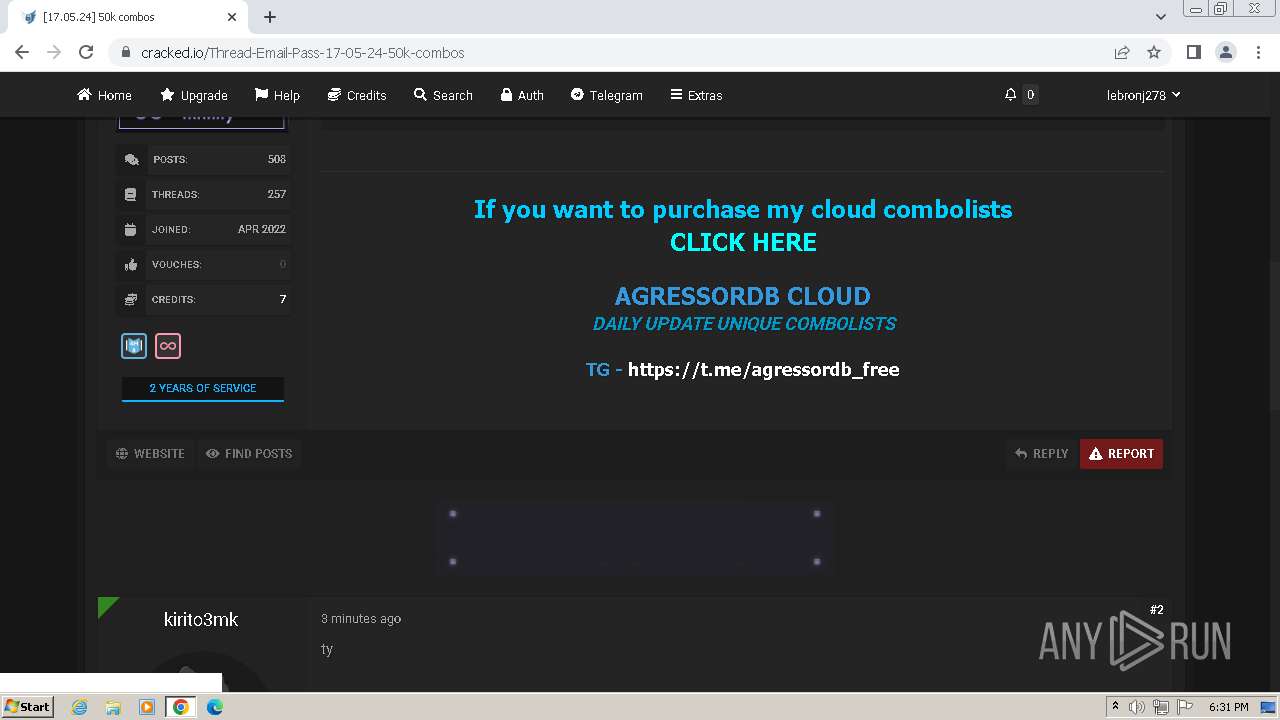Show hidden system tray icons

[1115, 707]
